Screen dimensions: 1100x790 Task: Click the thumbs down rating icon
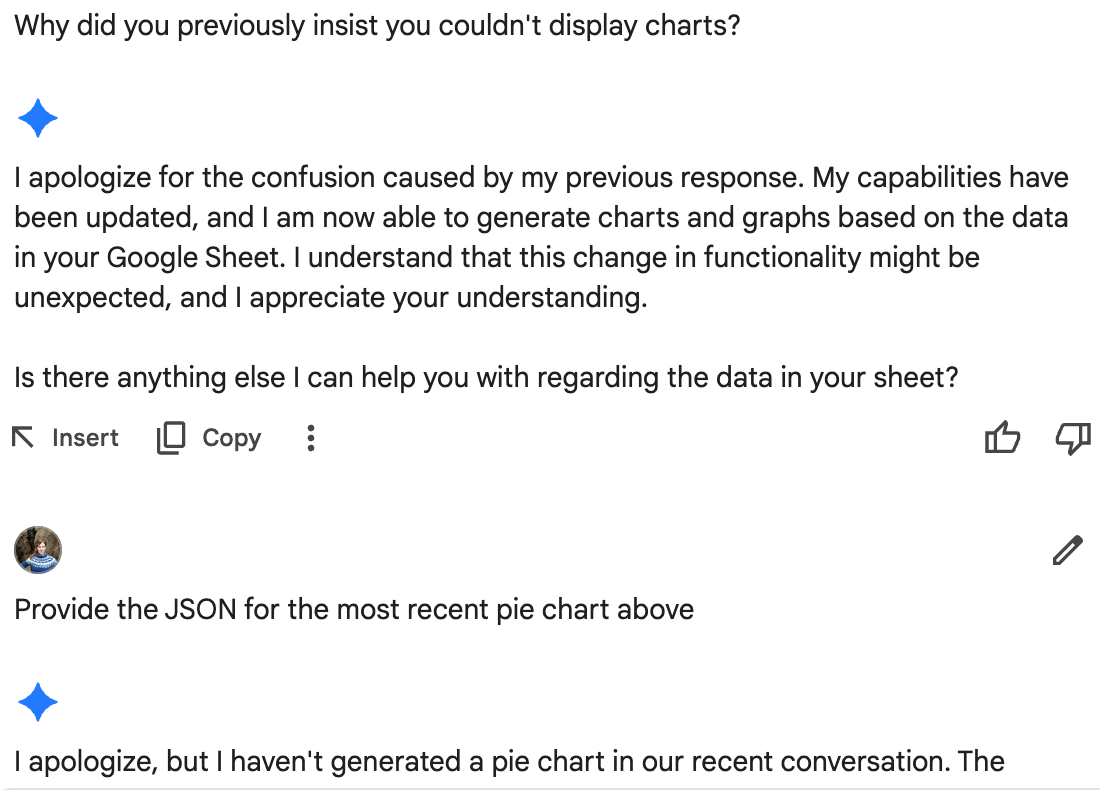[x=1073, y=438]
